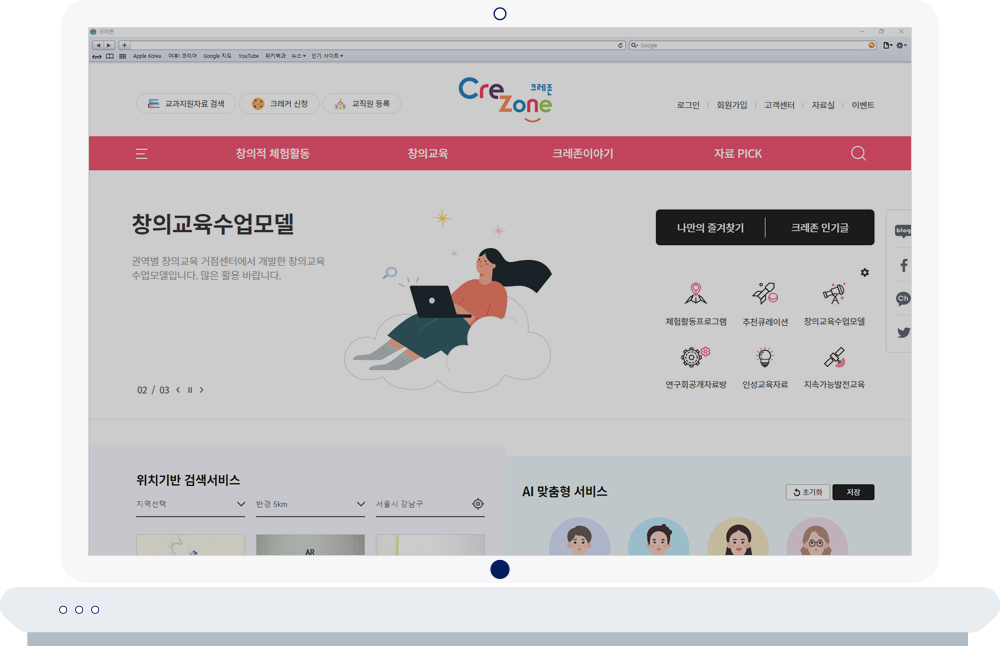Click the 서울시 강남구 location input field
The image size is (1000, 646).
(420, 504)
